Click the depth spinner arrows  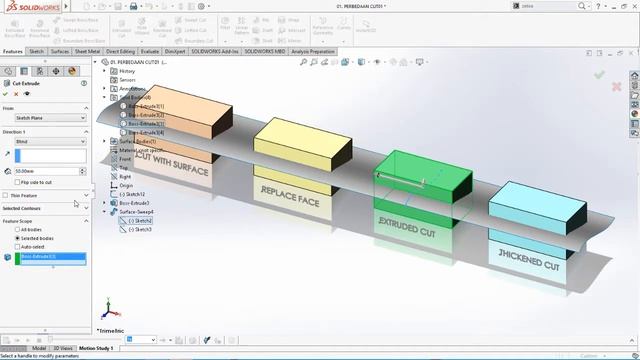(x=83, y=171)
